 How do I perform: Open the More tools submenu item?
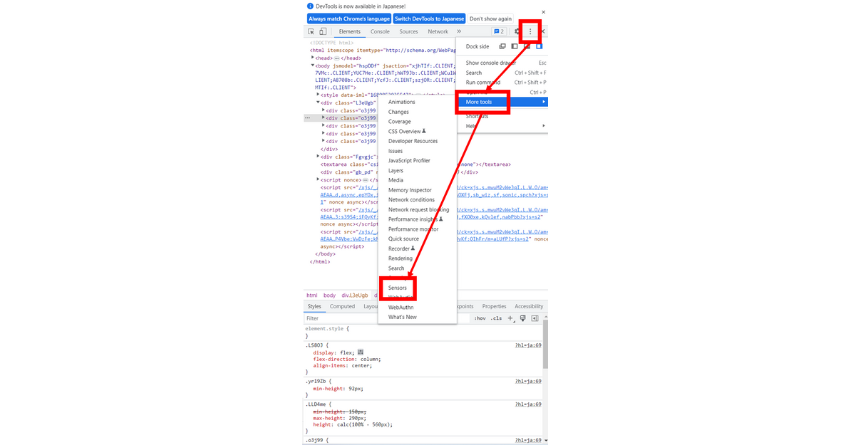(x=502, y=102)
